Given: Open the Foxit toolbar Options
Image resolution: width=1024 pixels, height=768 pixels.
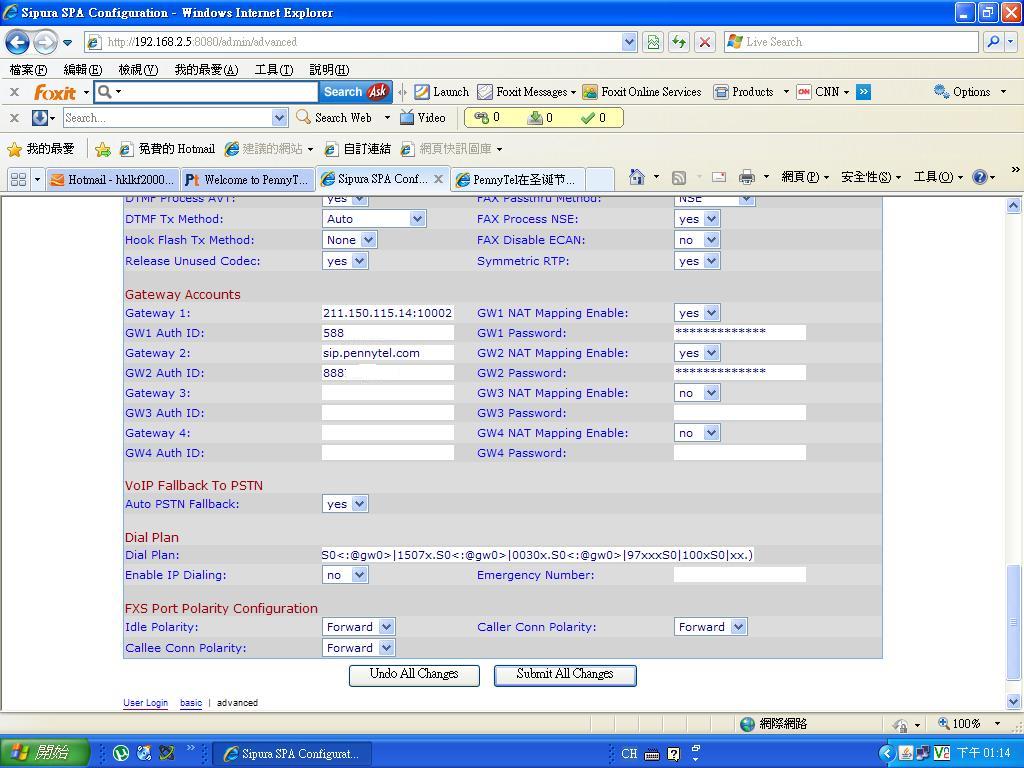Looking at the screenshot, I should 969,92.
